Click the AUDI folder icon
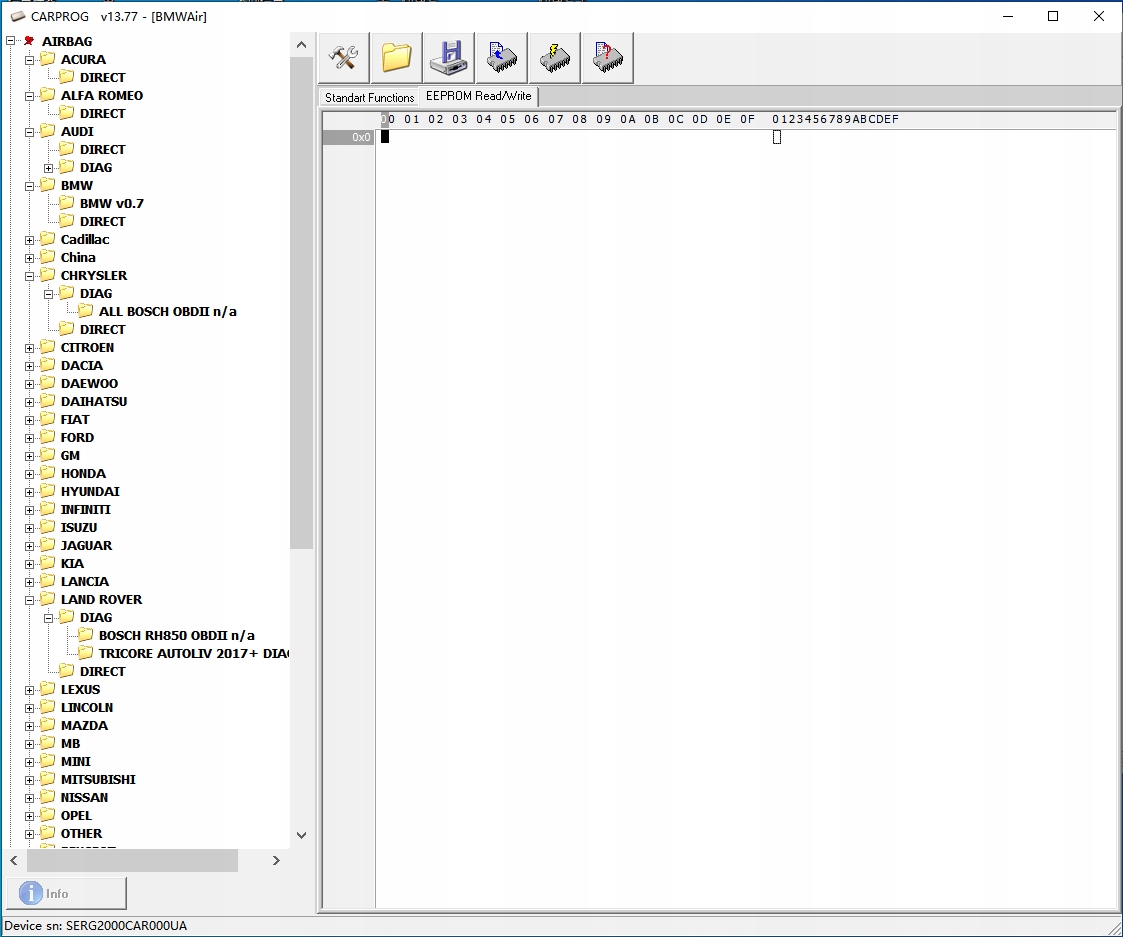 [48, 130]
